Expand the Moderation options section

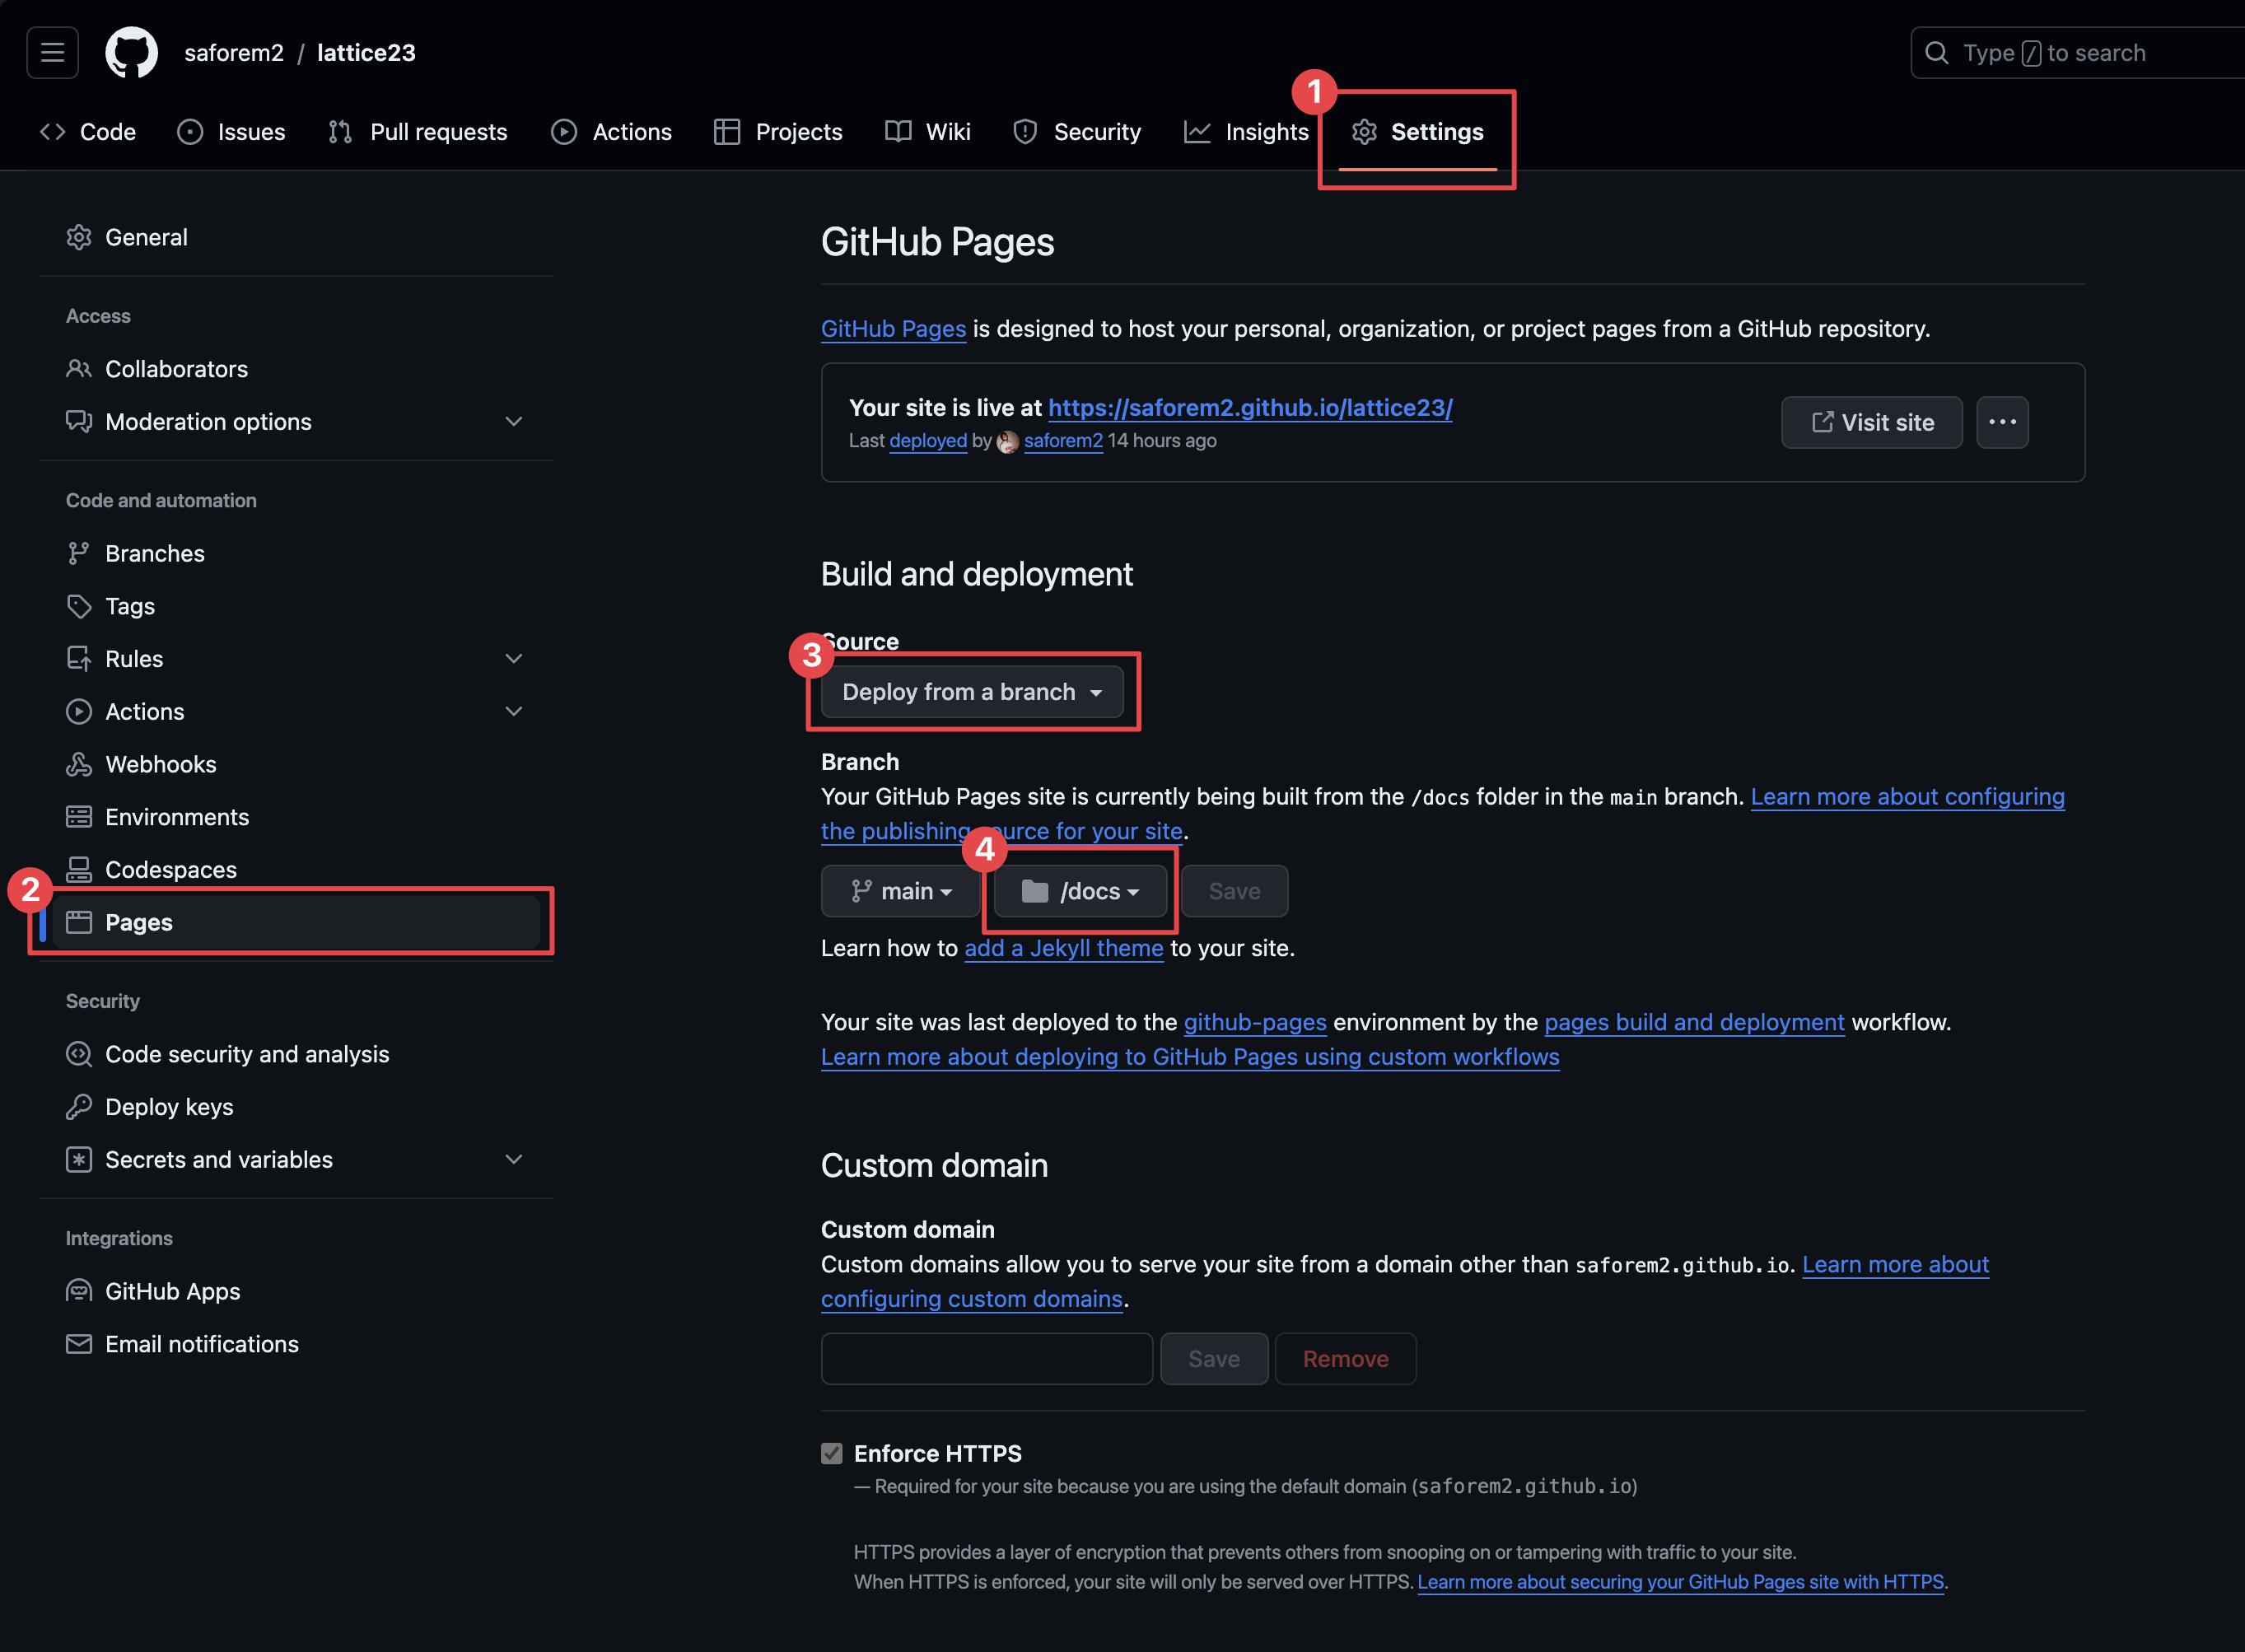513,422
